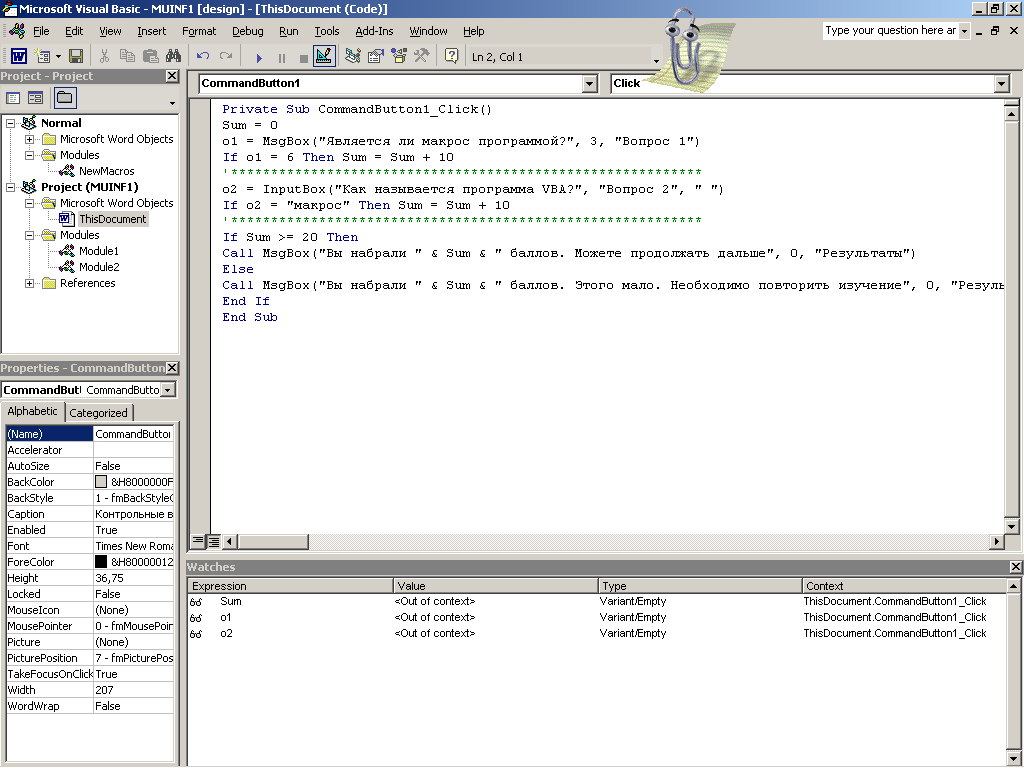Click the Paste clipboard icon
The width and height of the screenshot is (1024, 768).
[150, 56]
